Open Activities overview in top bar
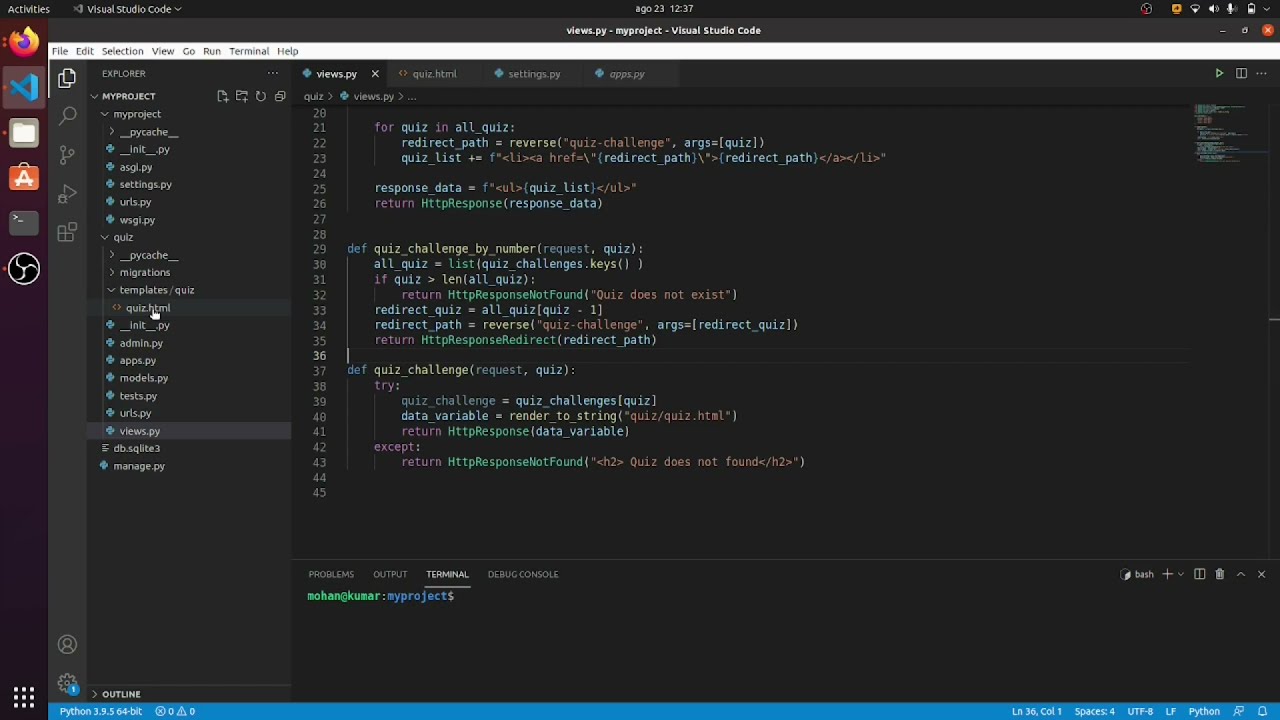 (x=29, y=9)
